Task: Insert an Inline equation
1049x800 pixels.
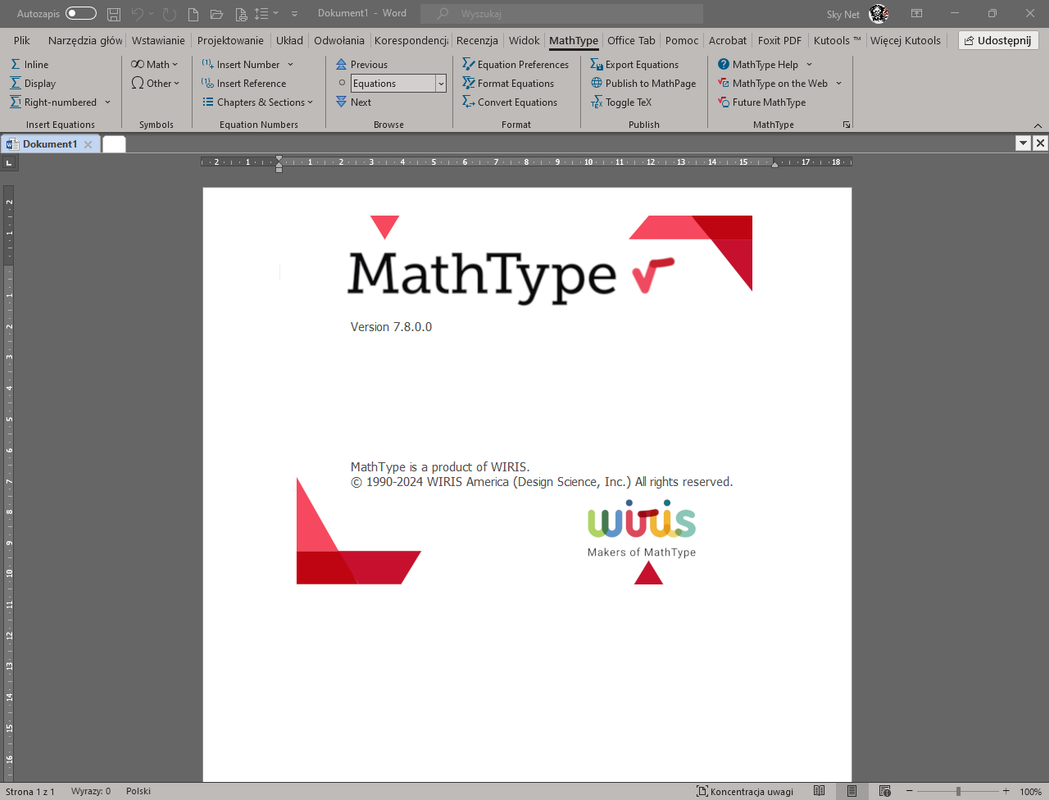Action: point(29,64)
